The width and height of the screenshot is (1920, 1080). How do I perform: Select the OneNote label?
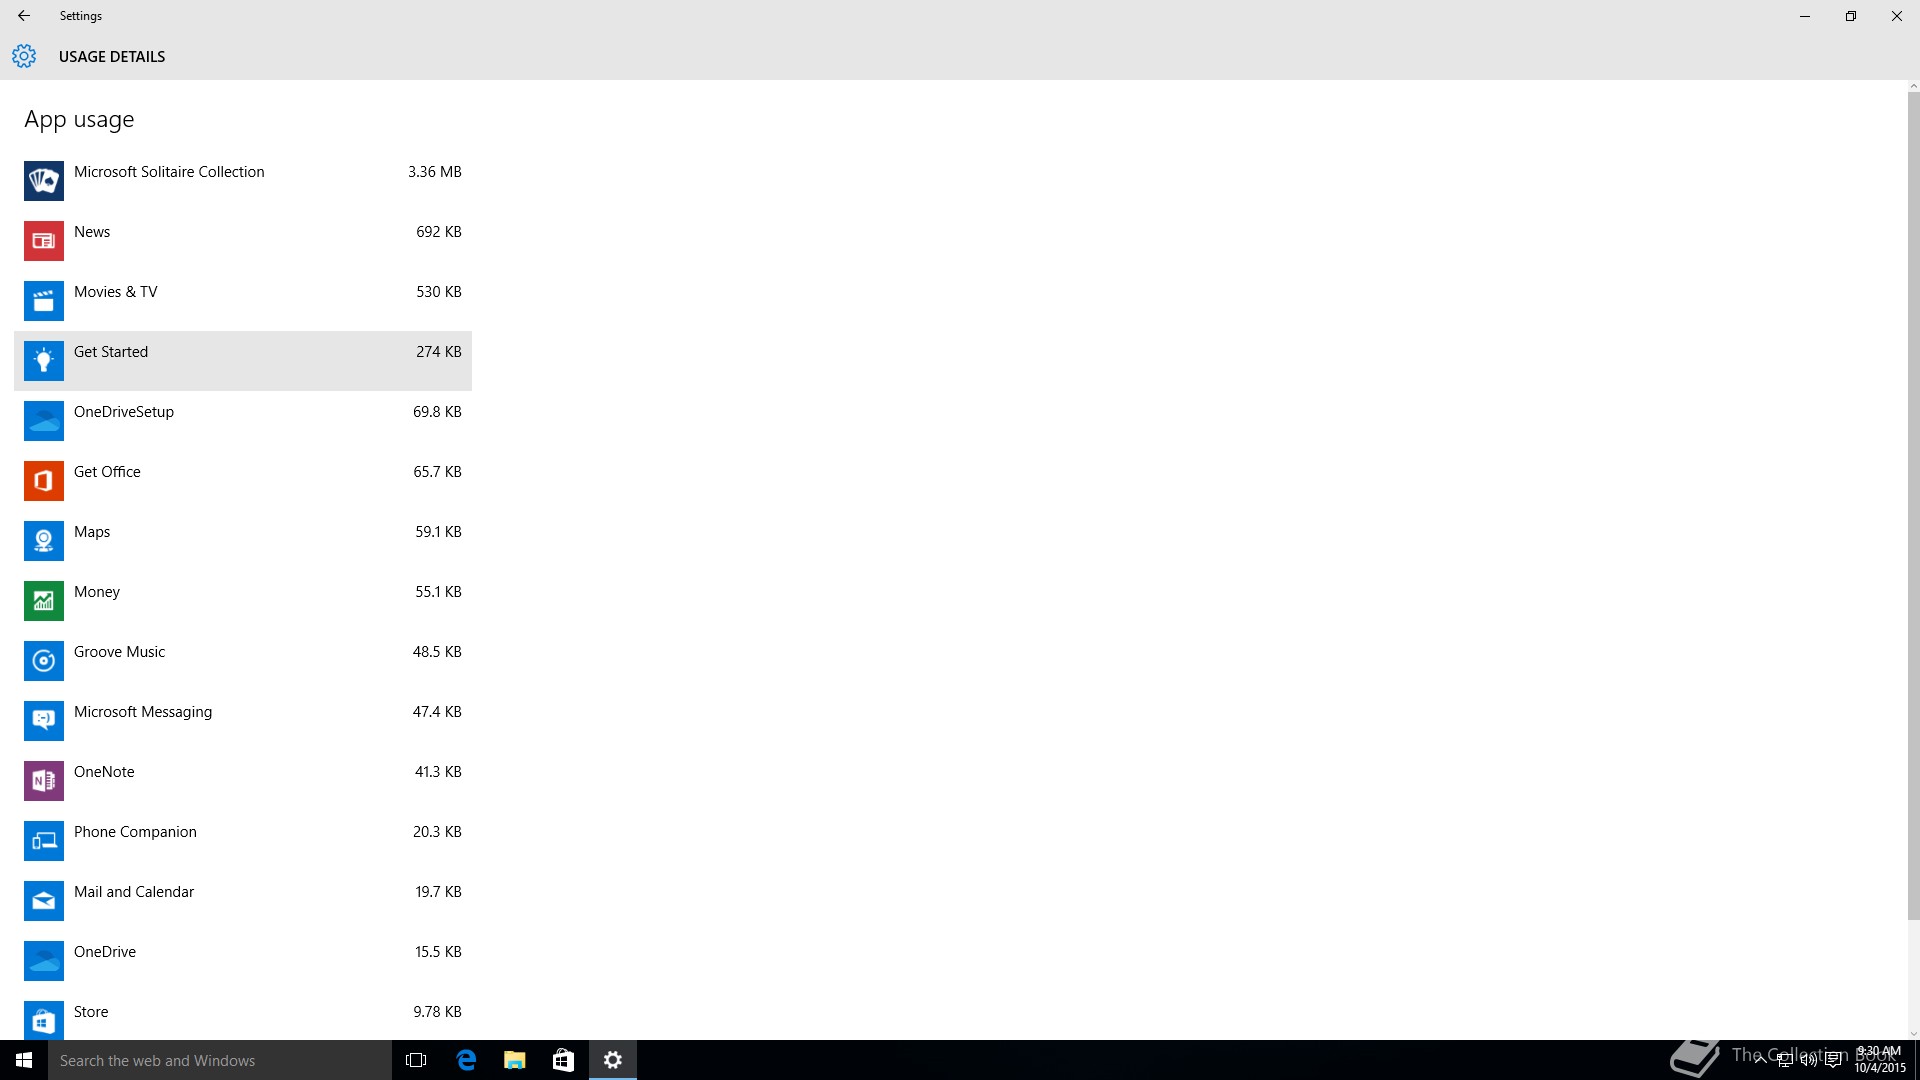[x=104, y=772]
